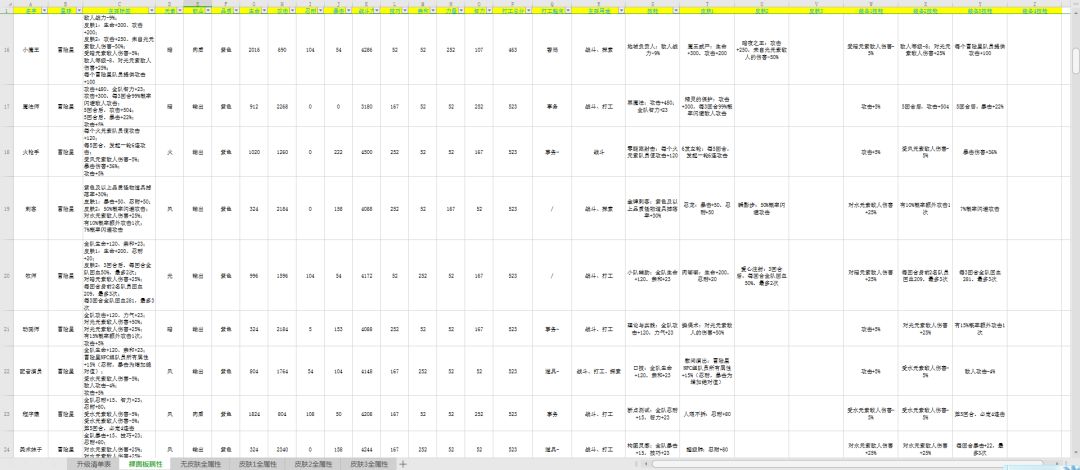Select row 16 via its row header

coord(6,50)
